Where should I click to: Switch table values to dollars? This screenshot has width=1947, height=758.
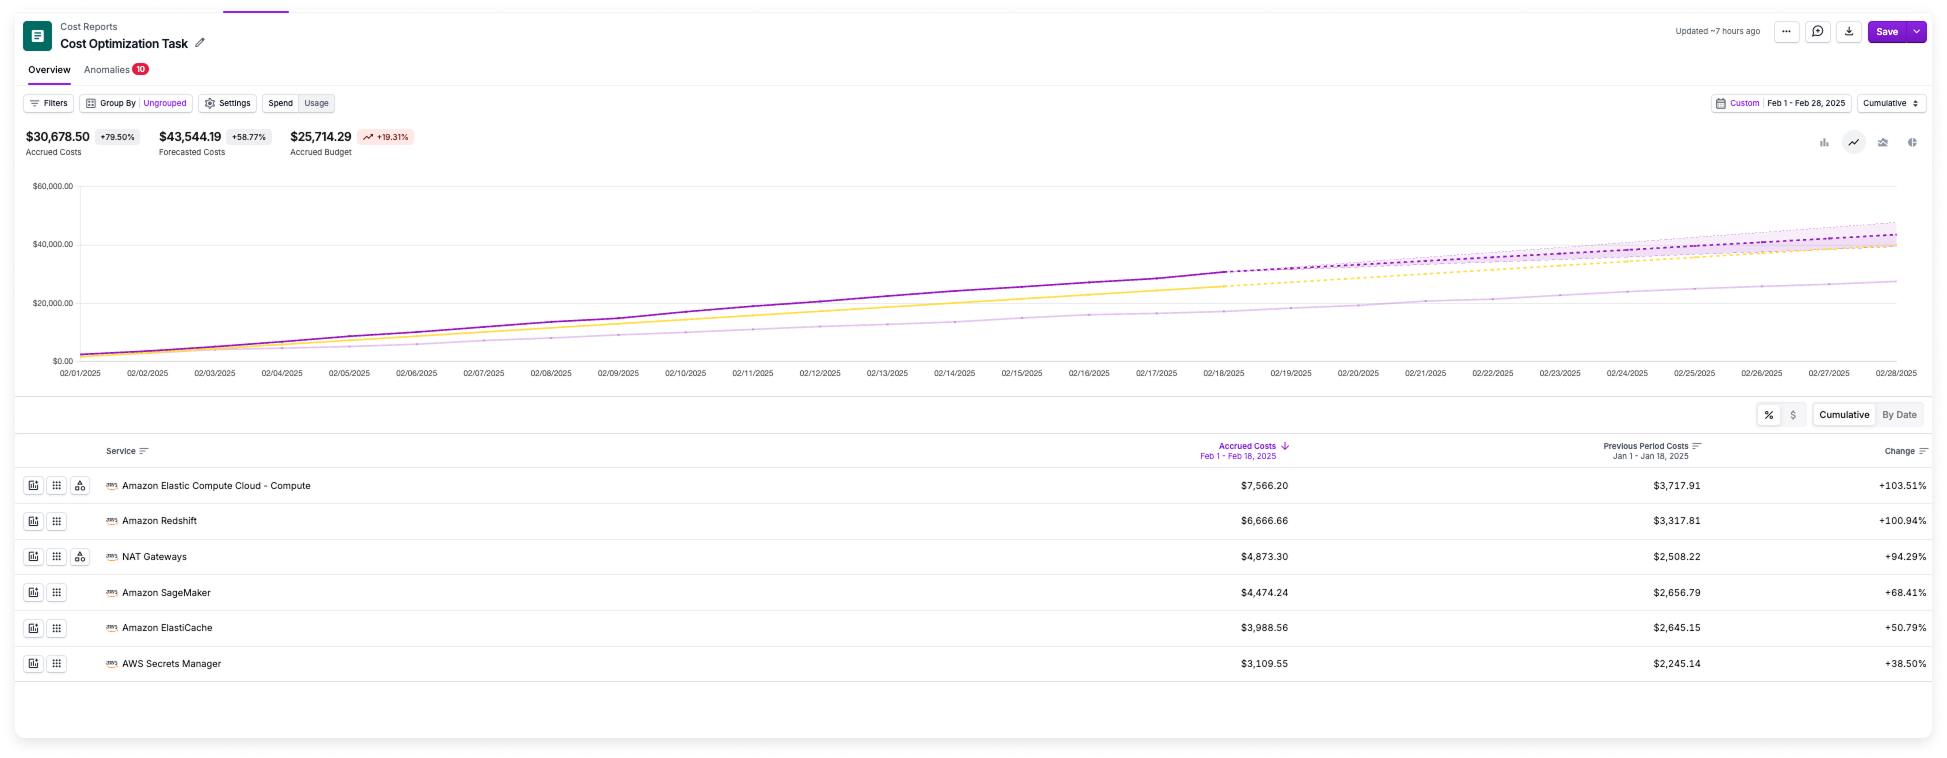tap(1793, 415)
